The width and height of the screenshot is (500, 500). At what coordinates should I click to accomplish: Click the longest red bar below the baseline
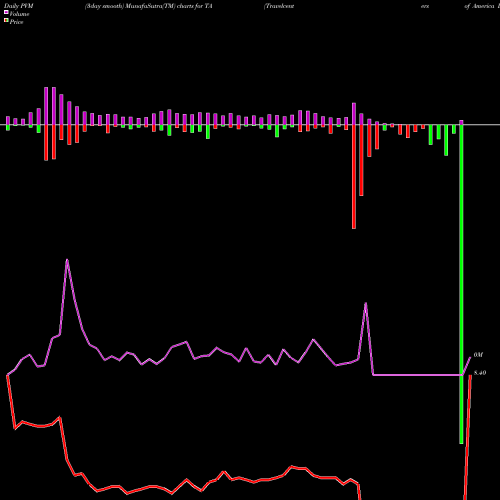(354, 177)
